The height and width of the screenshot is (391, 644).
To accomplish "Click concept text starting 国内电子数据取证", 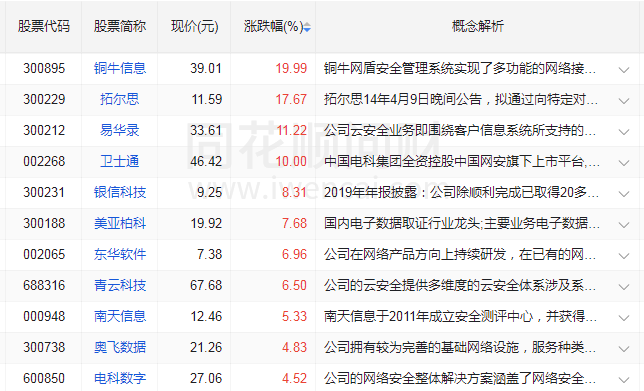I will pyautogui.click(x=462, y=223).
